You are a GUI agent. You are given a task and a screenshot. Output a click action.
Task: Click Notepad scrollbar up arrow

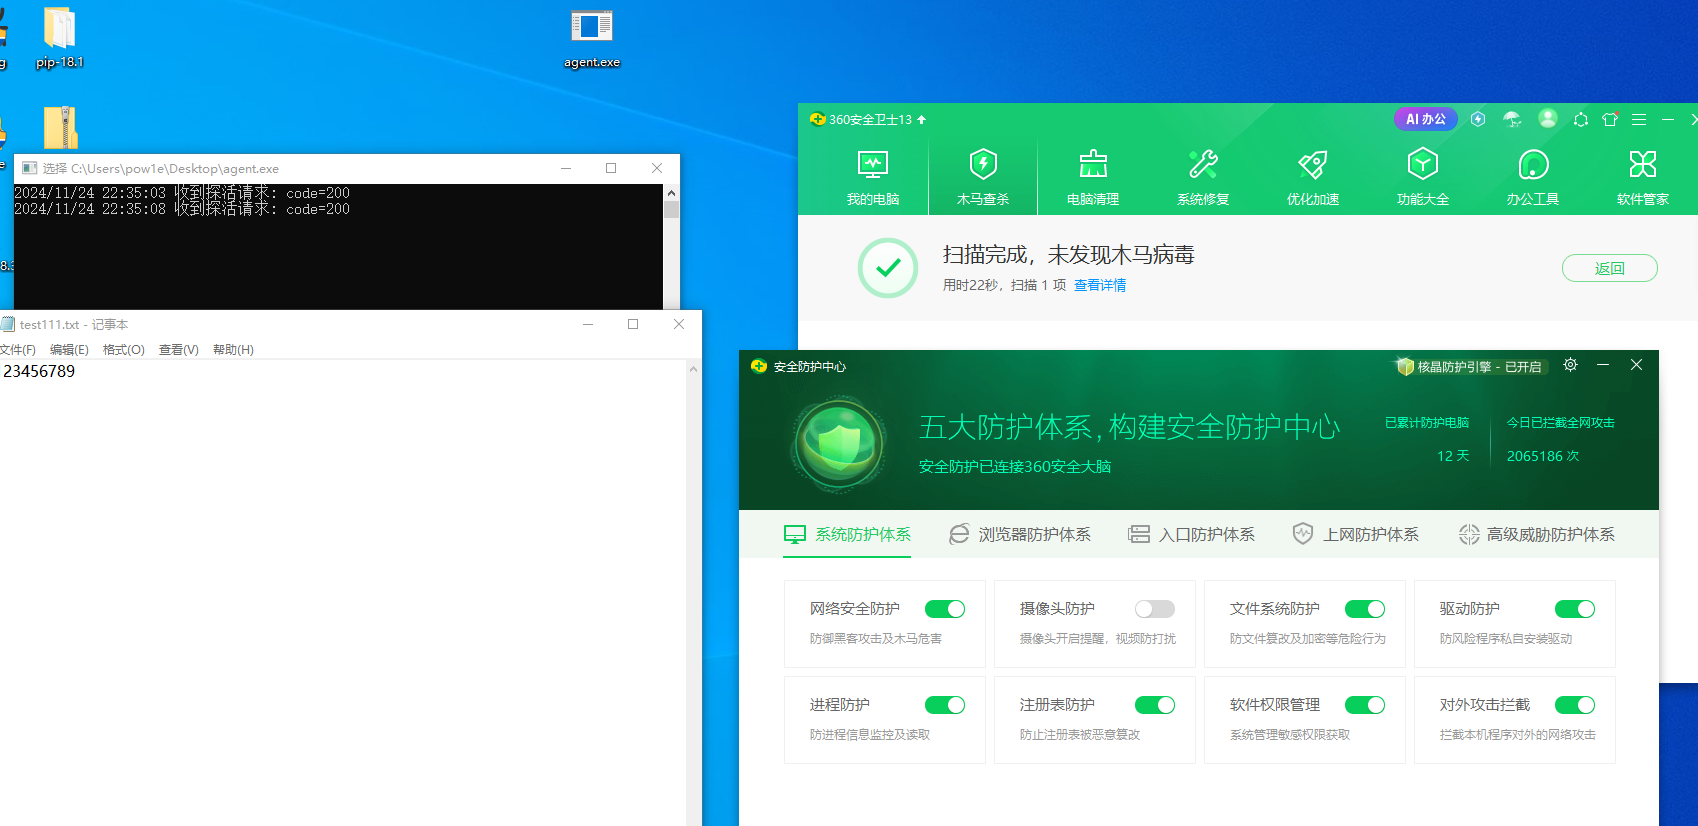click(693, 369)
